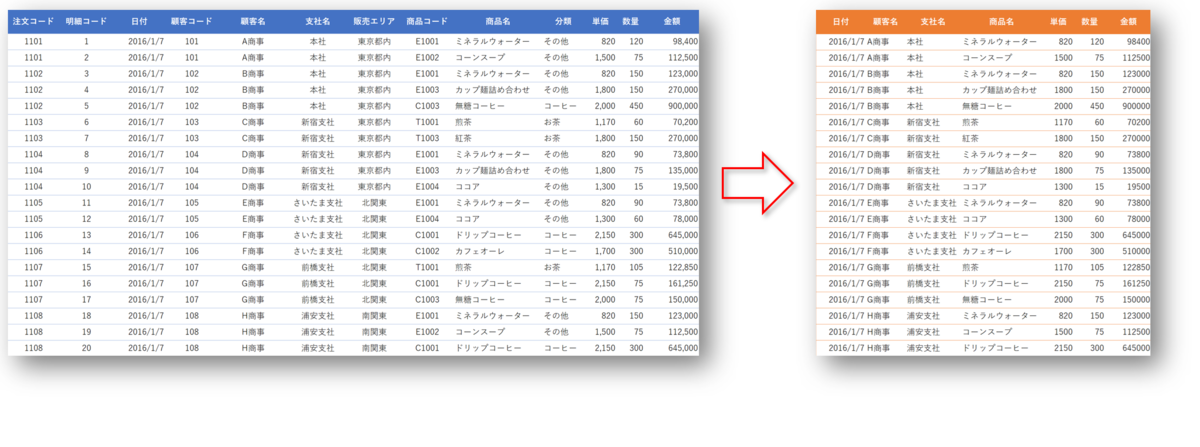The width and height of the screenshot is (1200, 447).
Task: Click 明細コード cell 13
Action: tap(86, 234)
